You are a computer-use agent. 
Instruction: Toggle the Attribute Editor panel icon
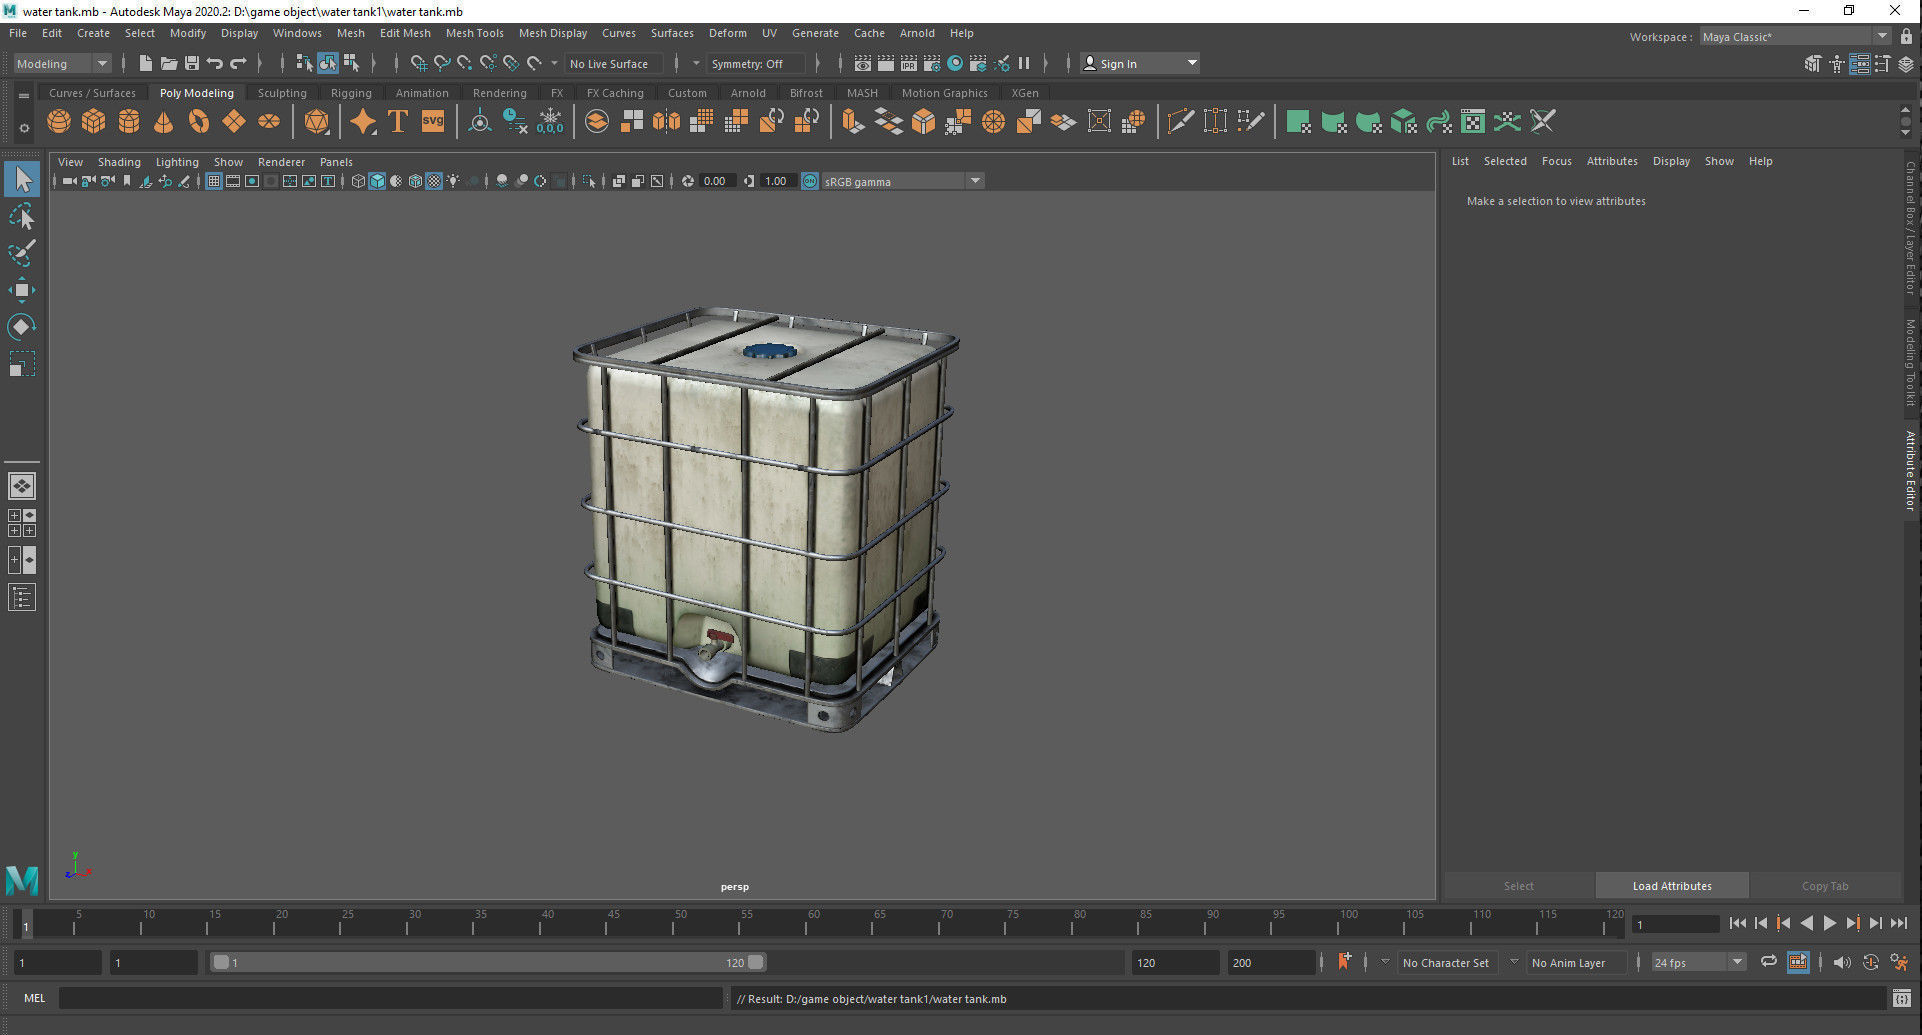tap(1859, 64)
